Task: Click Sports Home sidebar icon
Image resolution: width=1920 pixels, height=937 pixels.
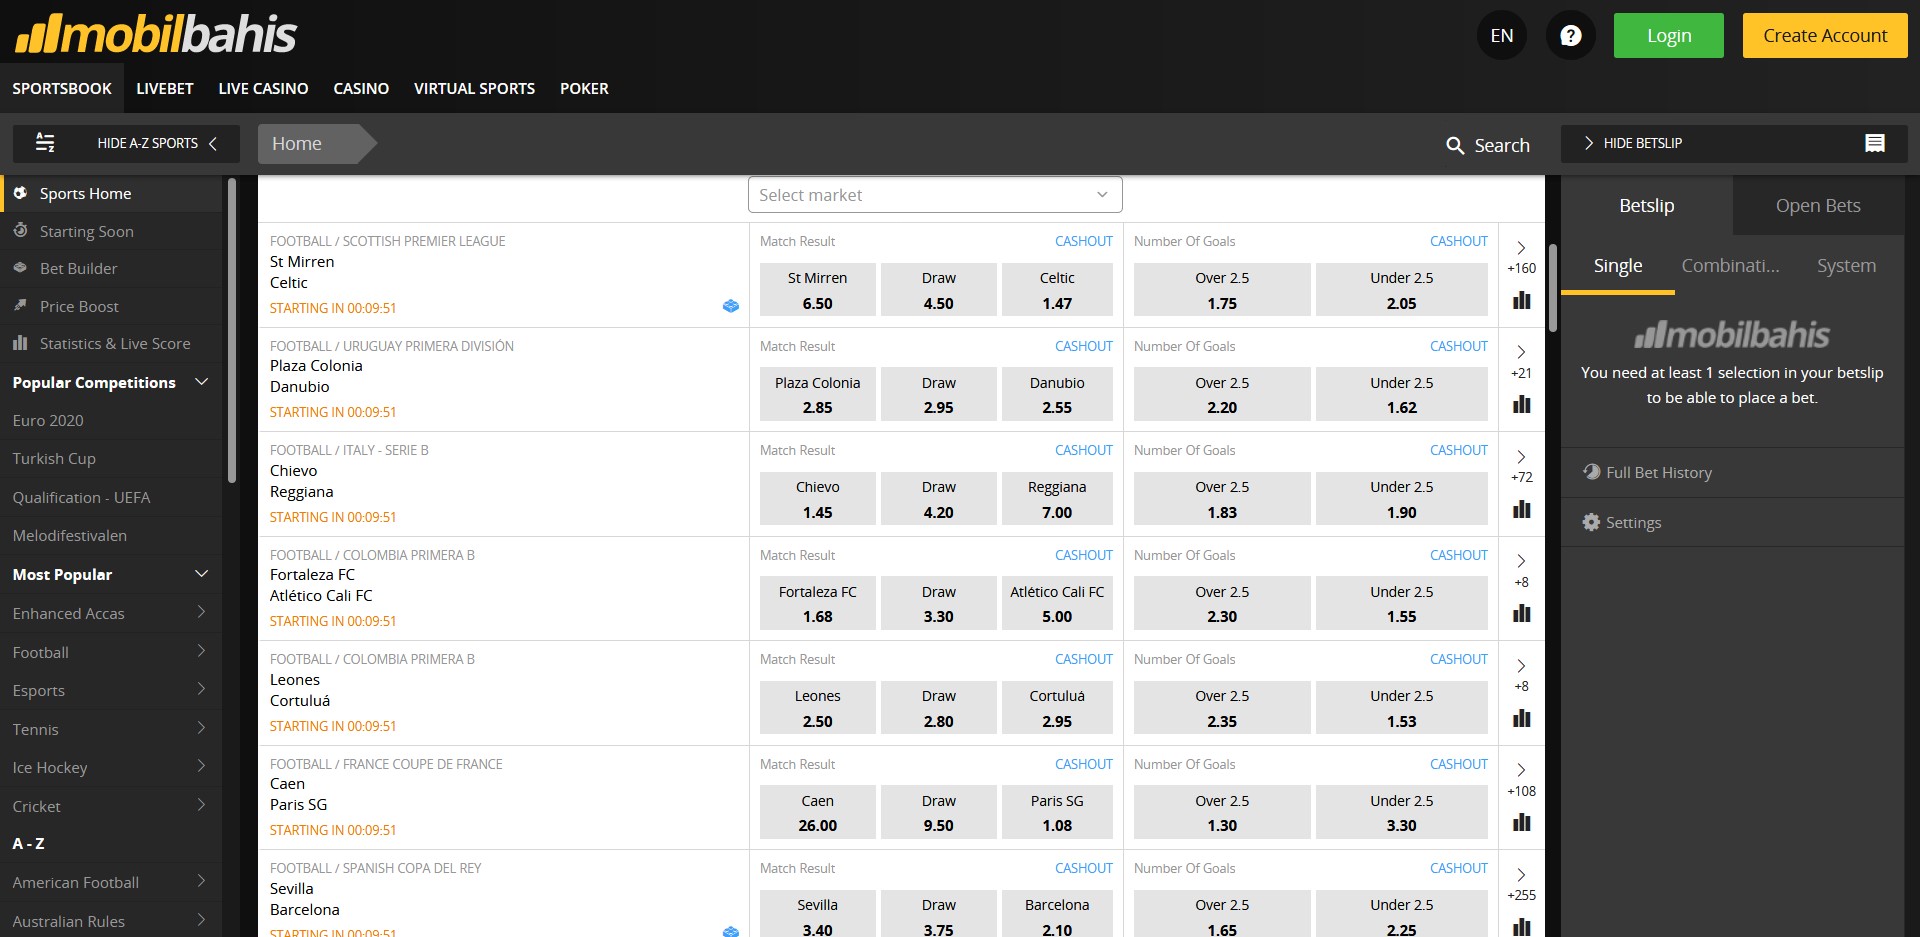Action: pos(20,193)
